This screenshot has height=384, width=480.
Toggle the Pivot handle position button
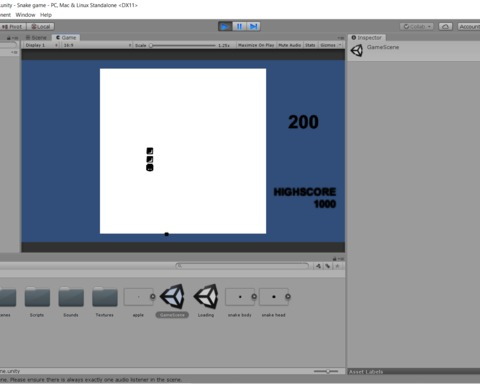coord(13,27)
